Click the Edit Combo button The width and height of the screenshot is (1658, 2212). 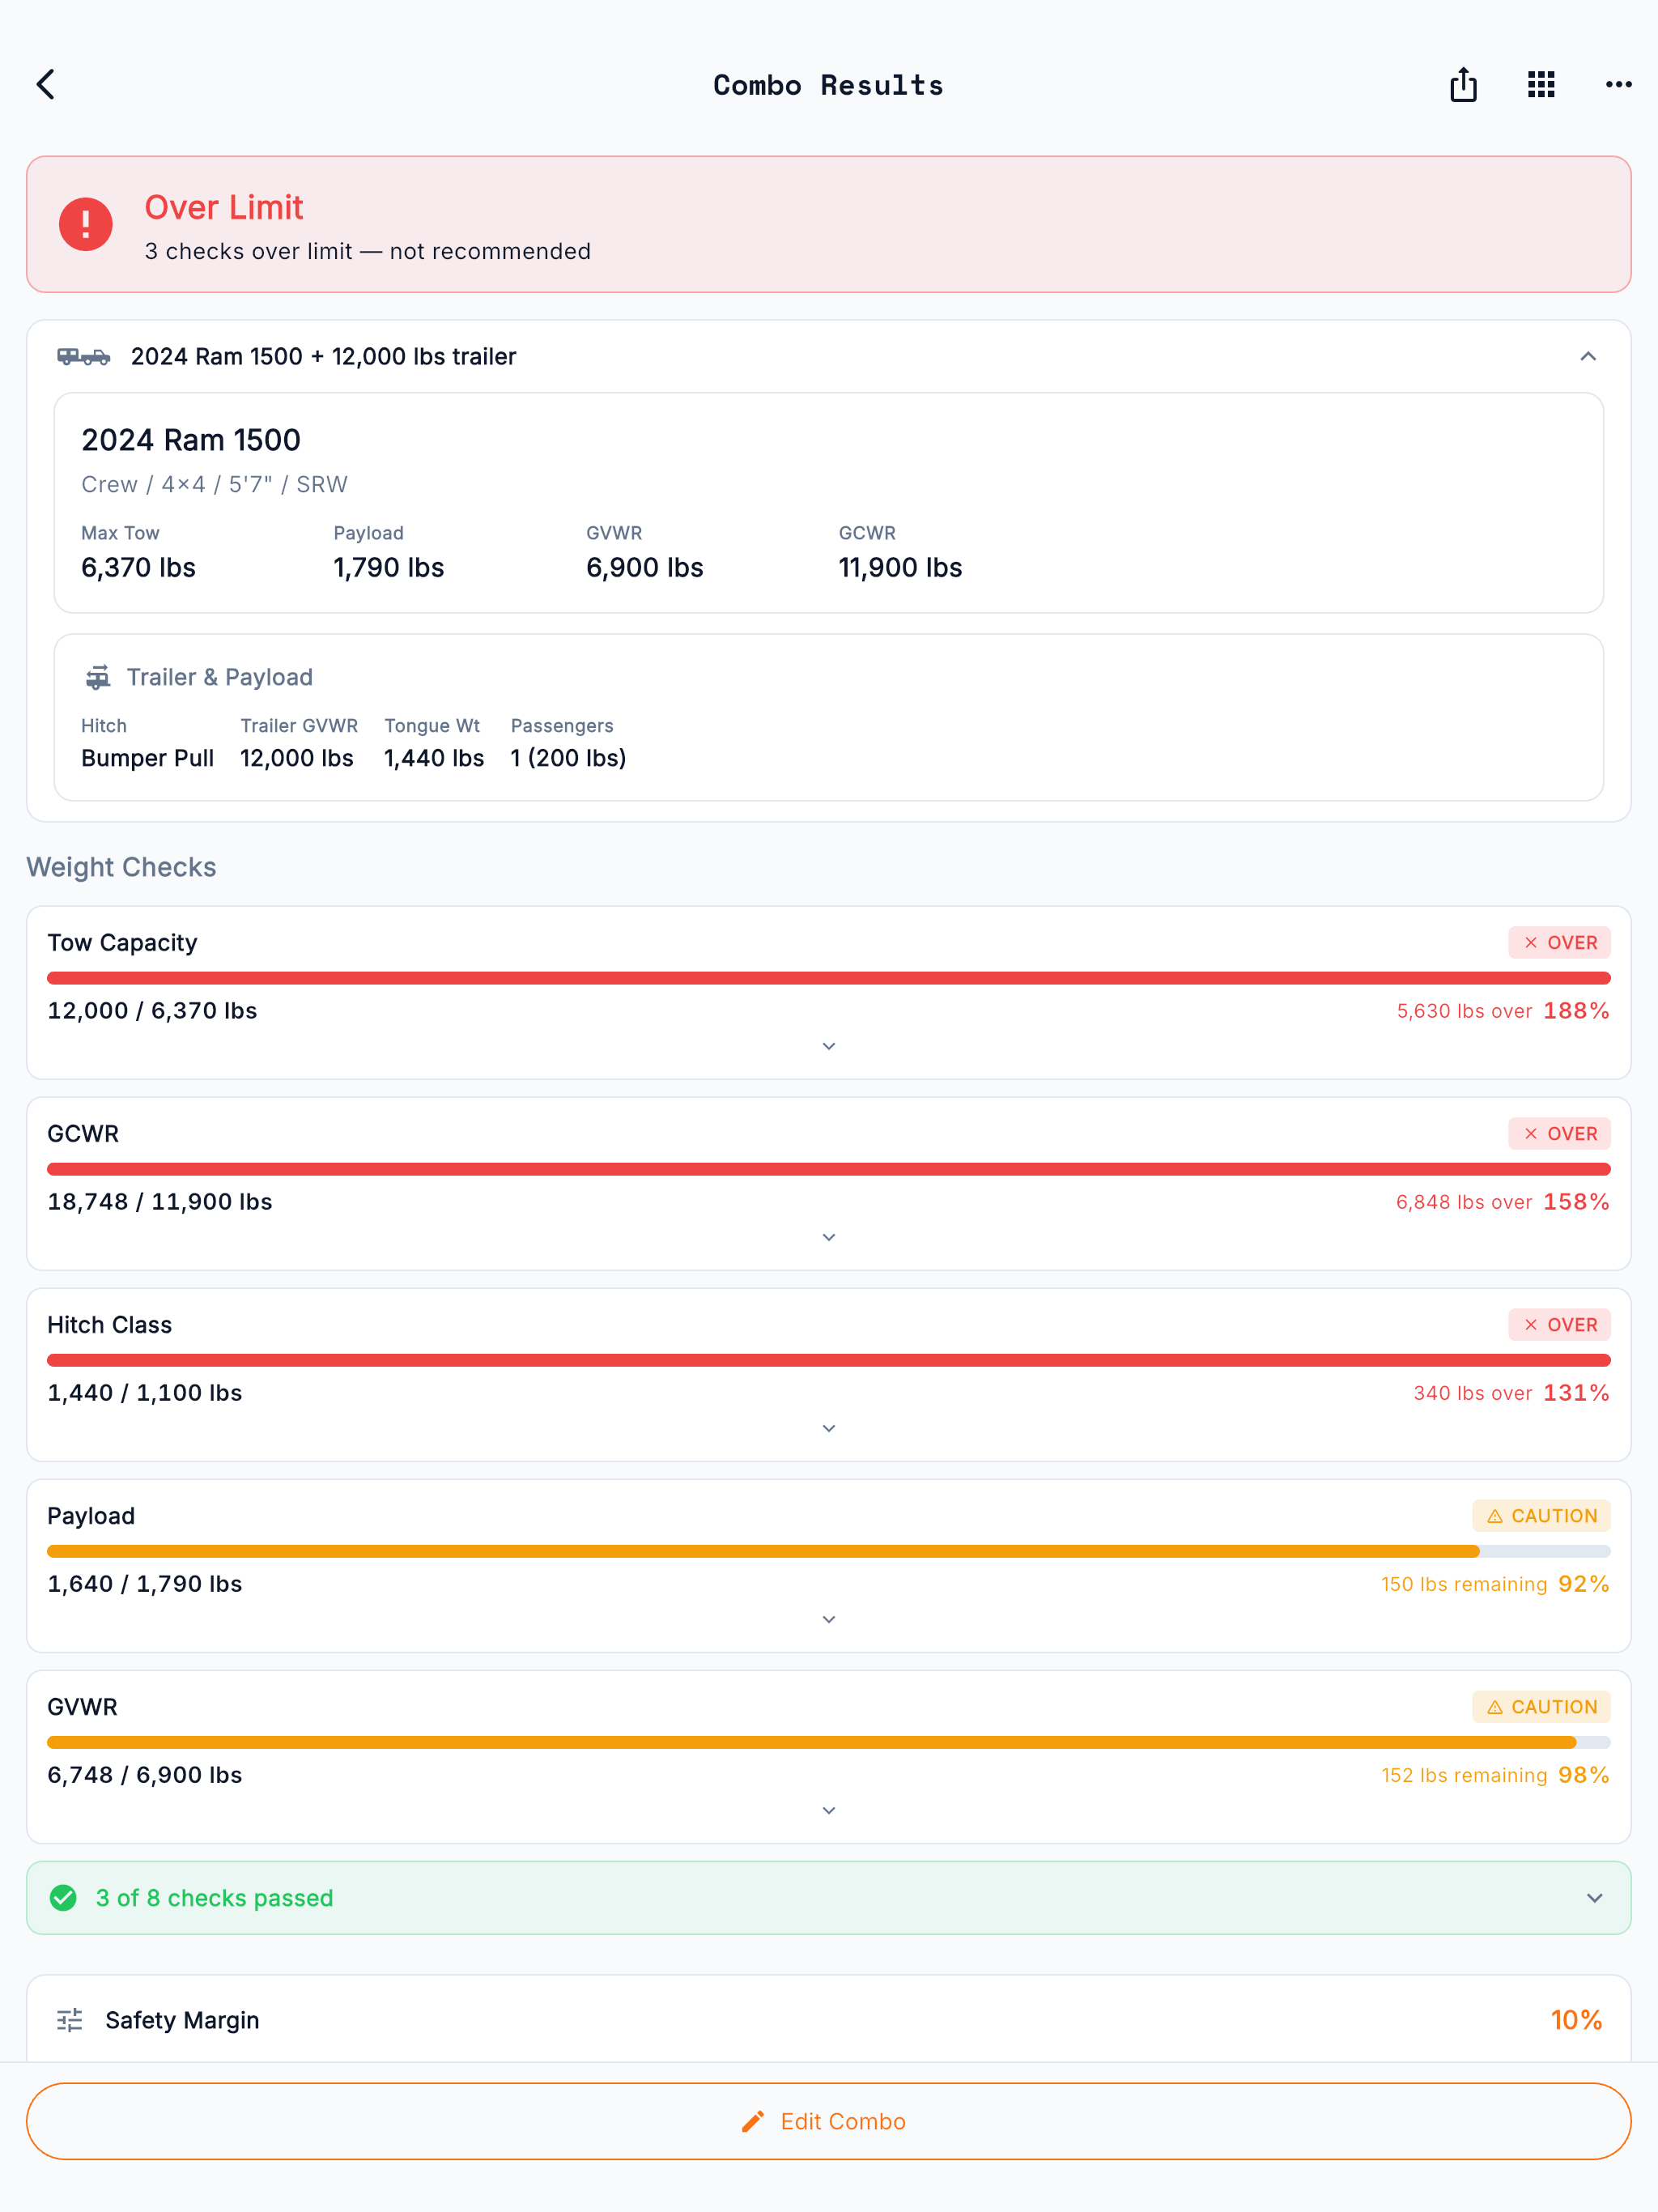(x=829, y=2121)
